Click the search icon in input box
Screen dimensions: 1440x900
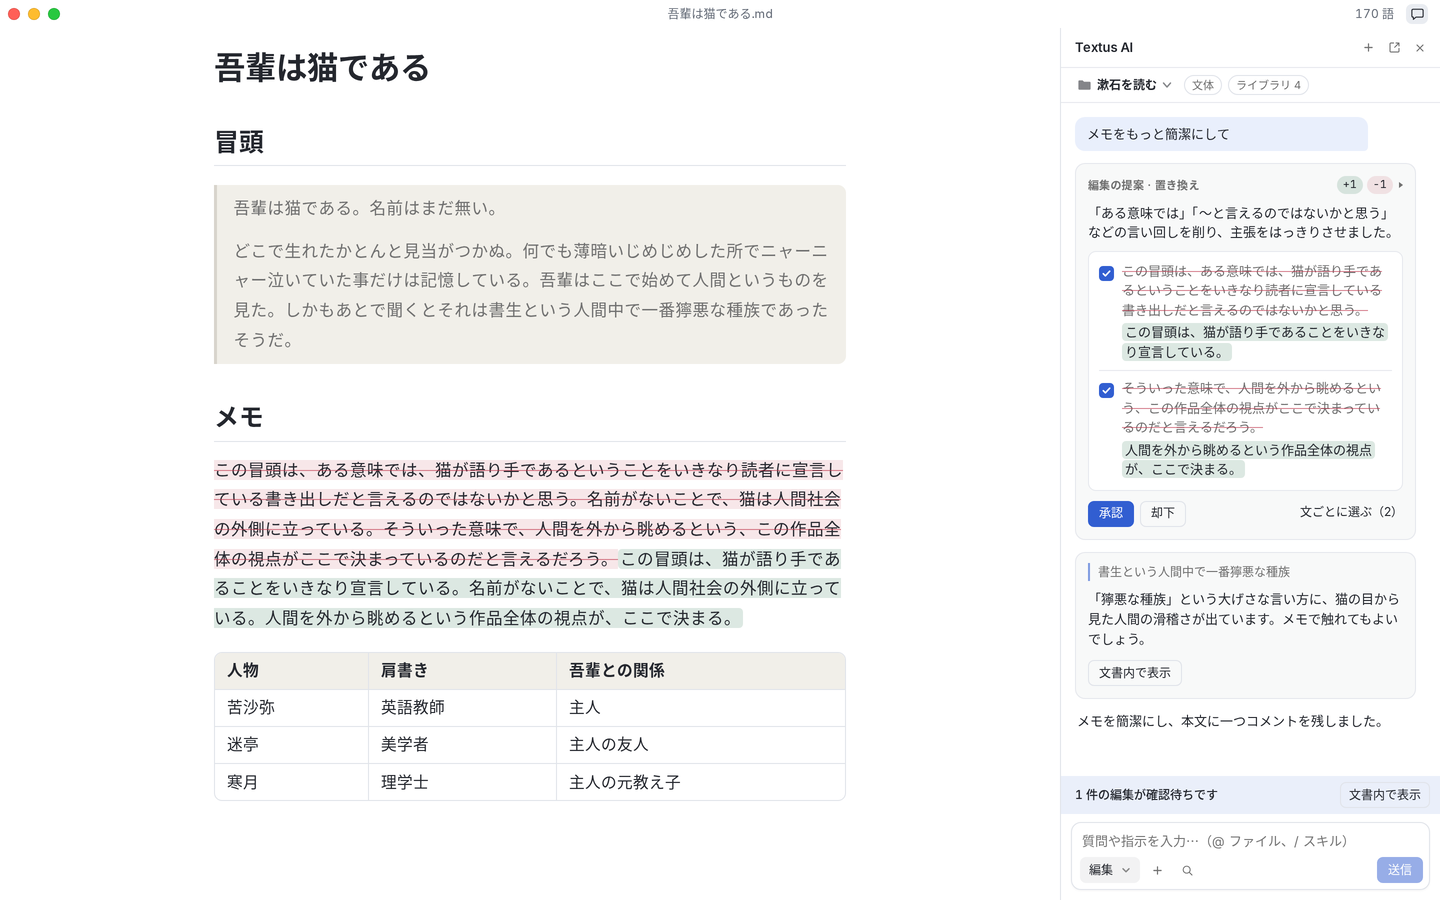click(x=1187, y=871)
